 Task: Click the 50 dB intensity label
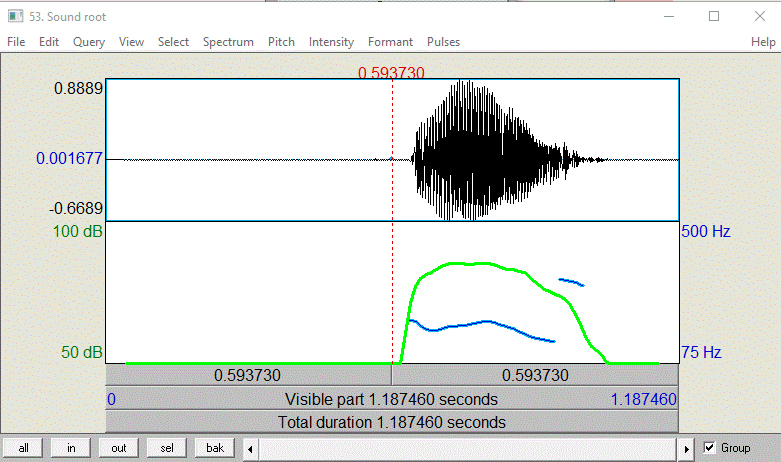click(82, 352)
